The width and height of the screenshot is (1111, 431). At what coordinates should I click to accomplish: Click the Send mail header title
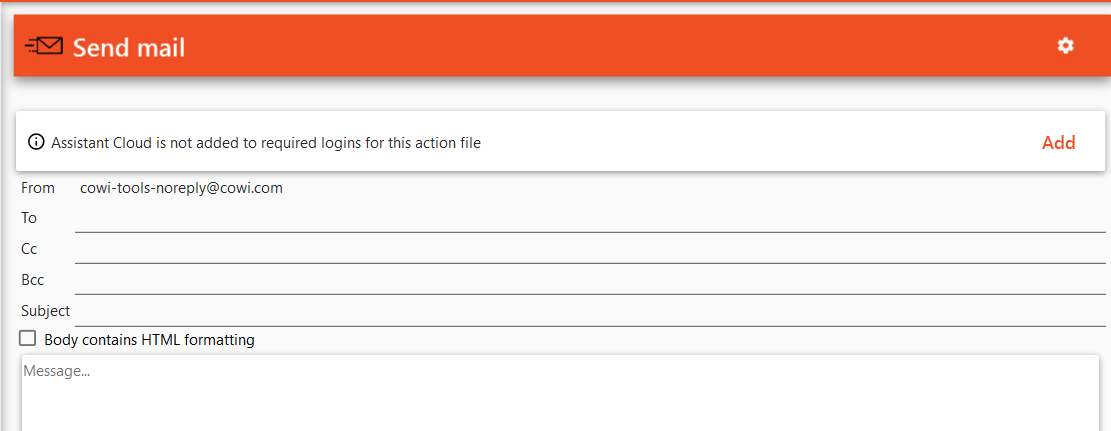129,47
